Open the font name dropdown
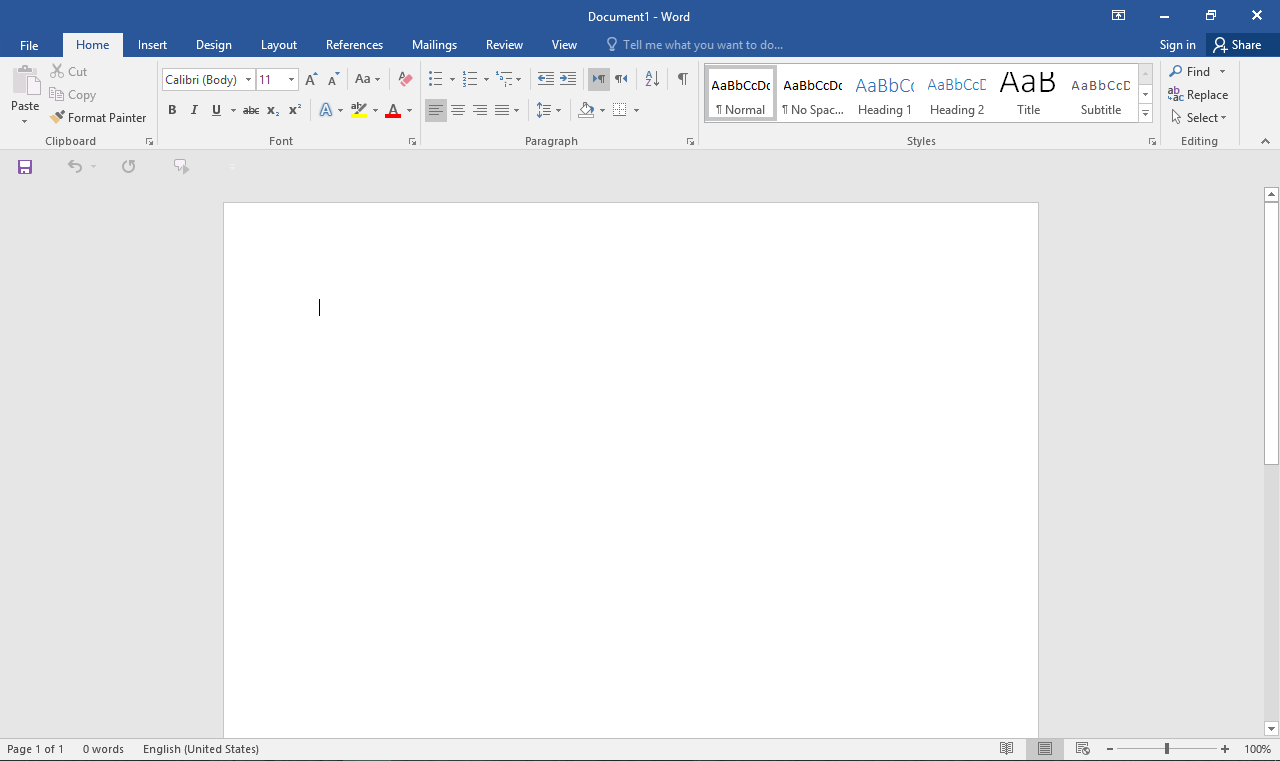1280x761 pixels. tap(249, 80)
